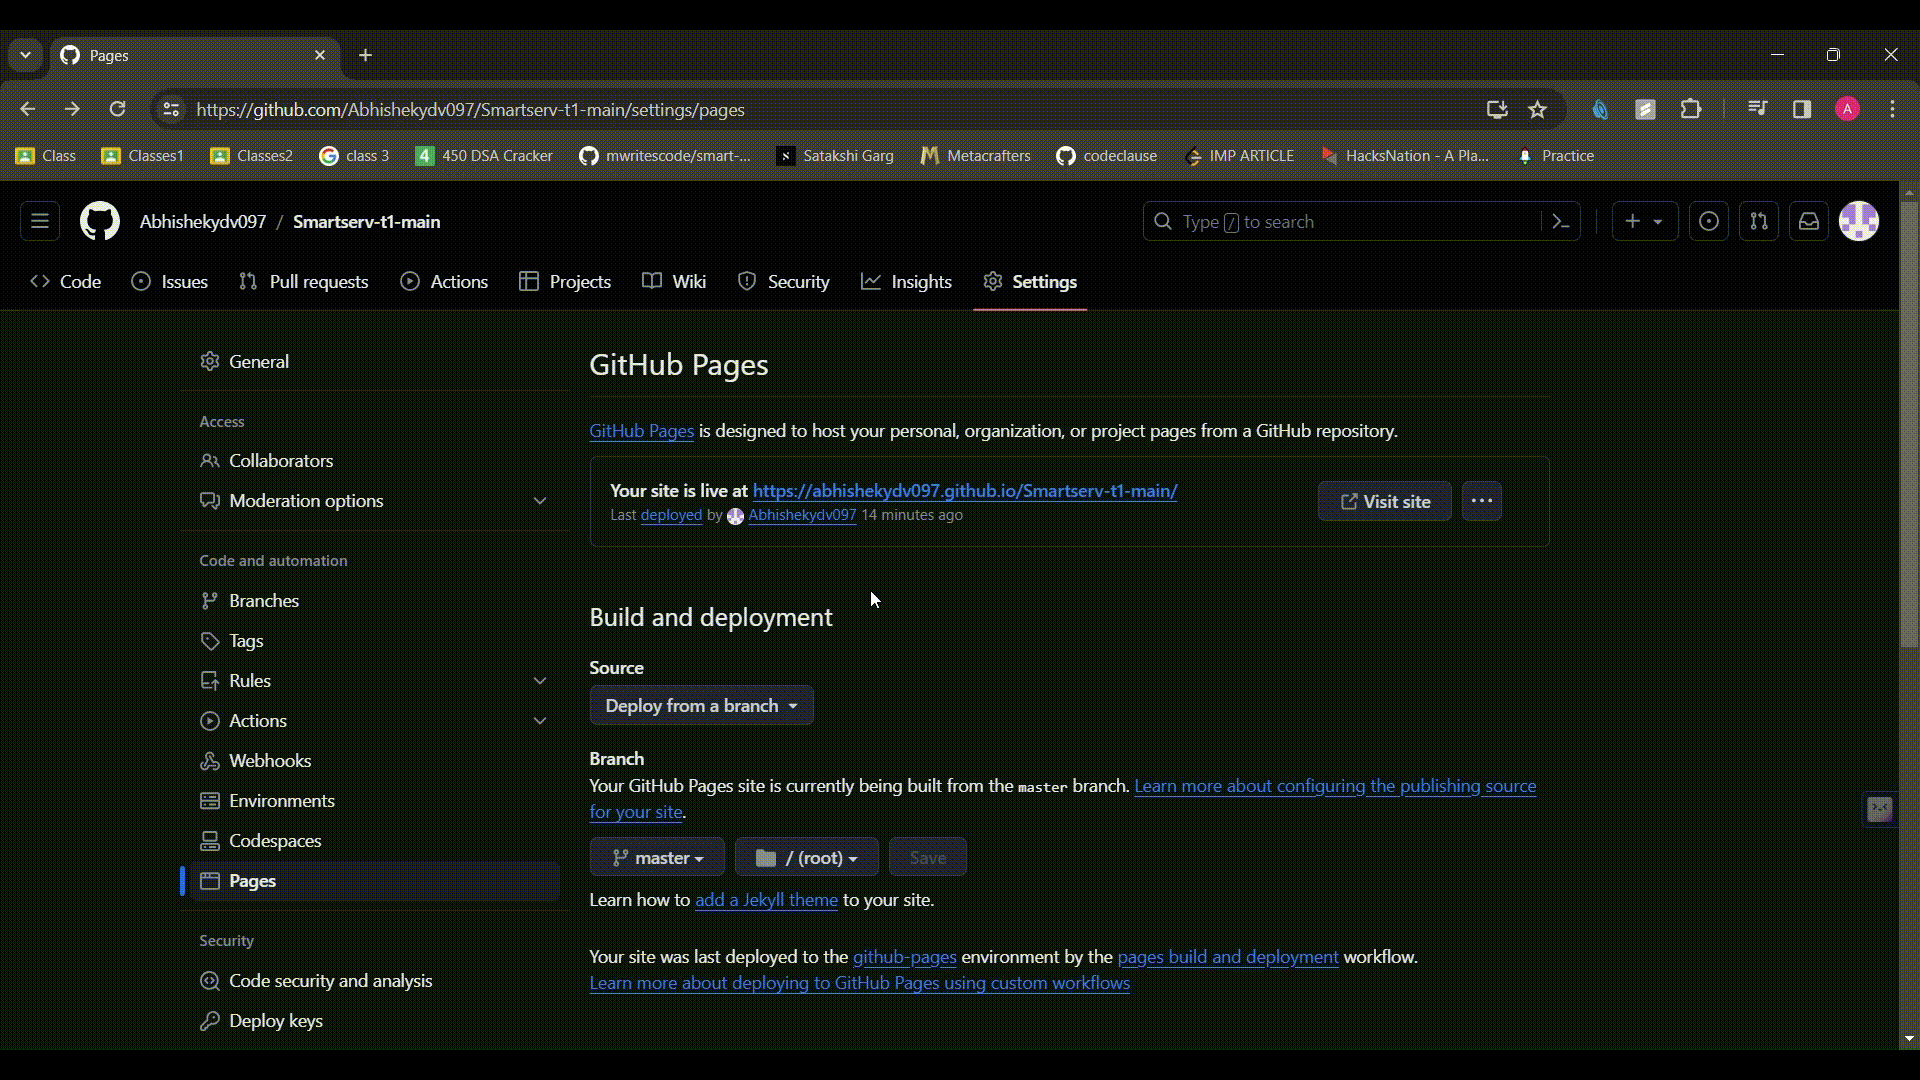Viewport: 1920px width, 1080px height.
Task: Select Deploy from a branch dropdown
Action: click(x=700, y=705)
